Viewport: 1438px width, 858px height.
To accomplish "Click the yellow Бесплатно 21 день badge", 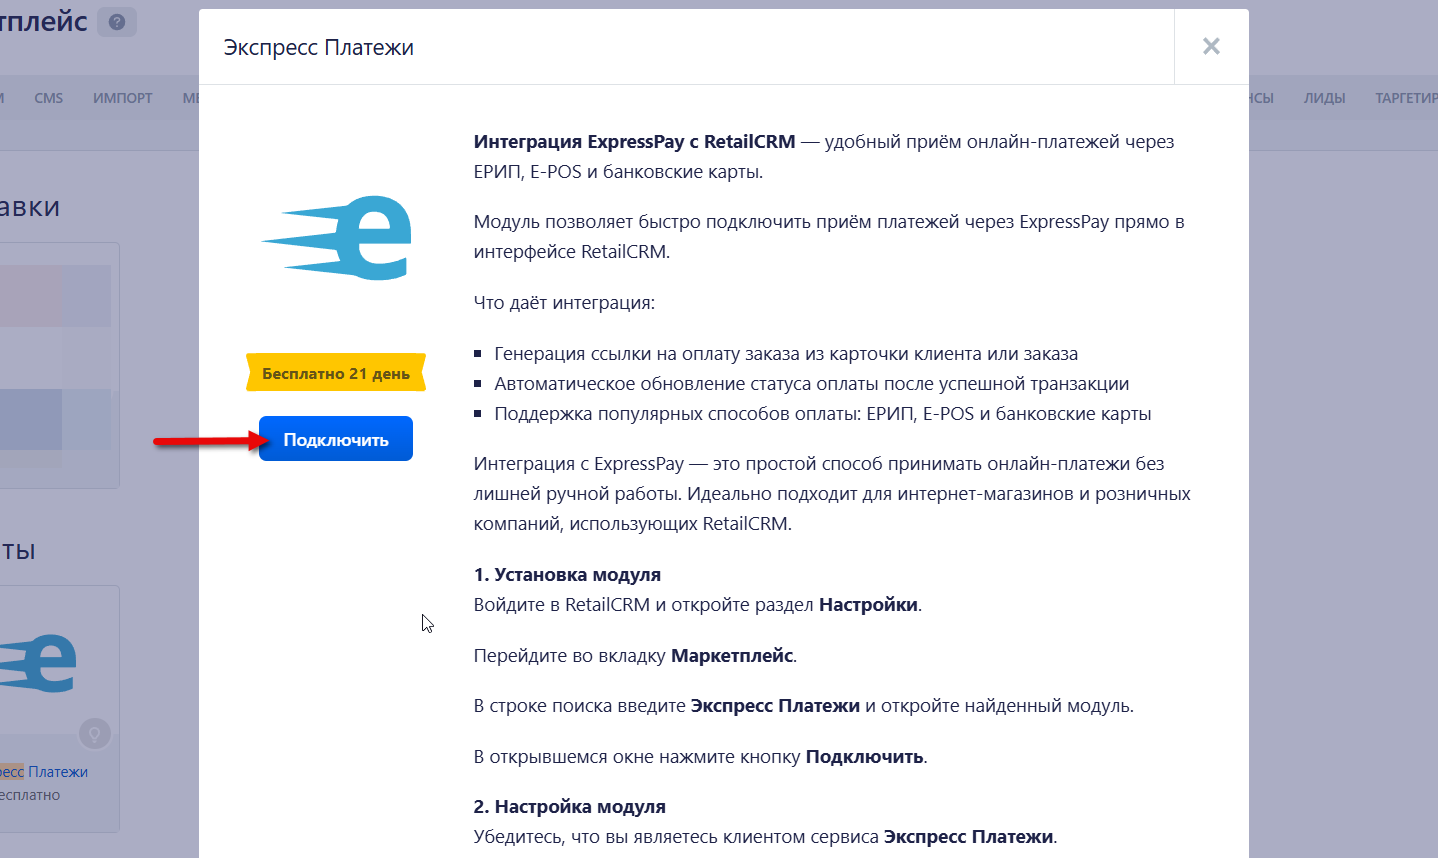I will click(335, 373).
